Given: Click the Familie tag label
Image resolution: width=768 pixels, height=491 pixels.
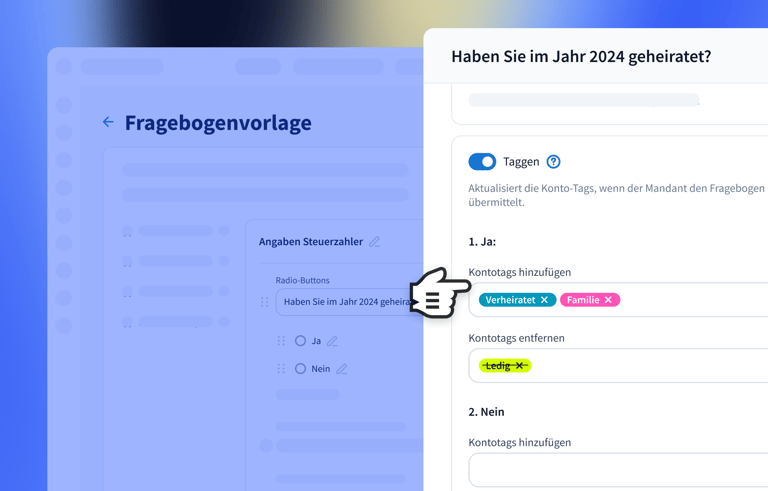Looking at the screenshot, I should (x=584, y=300).
